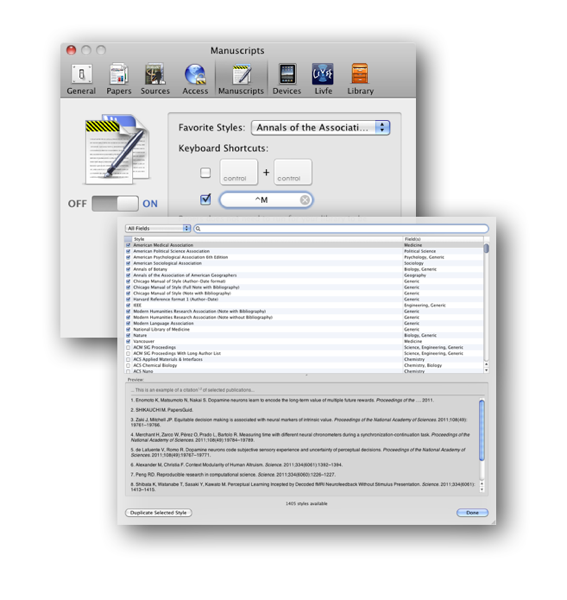
Task: Click the Done button
Action: point(472,513)
